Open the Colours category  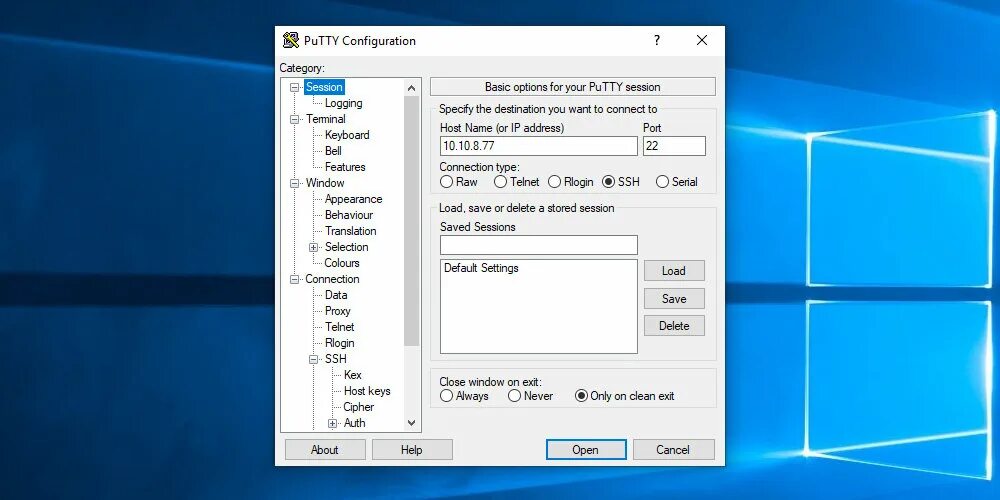342,263
